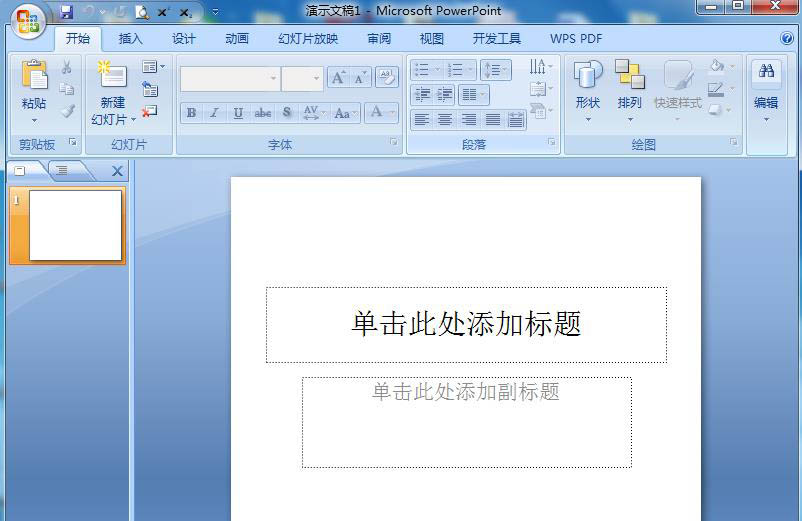Open align text options
The height and width of the screenshot is (521, 802).
(x=541, y=89)
